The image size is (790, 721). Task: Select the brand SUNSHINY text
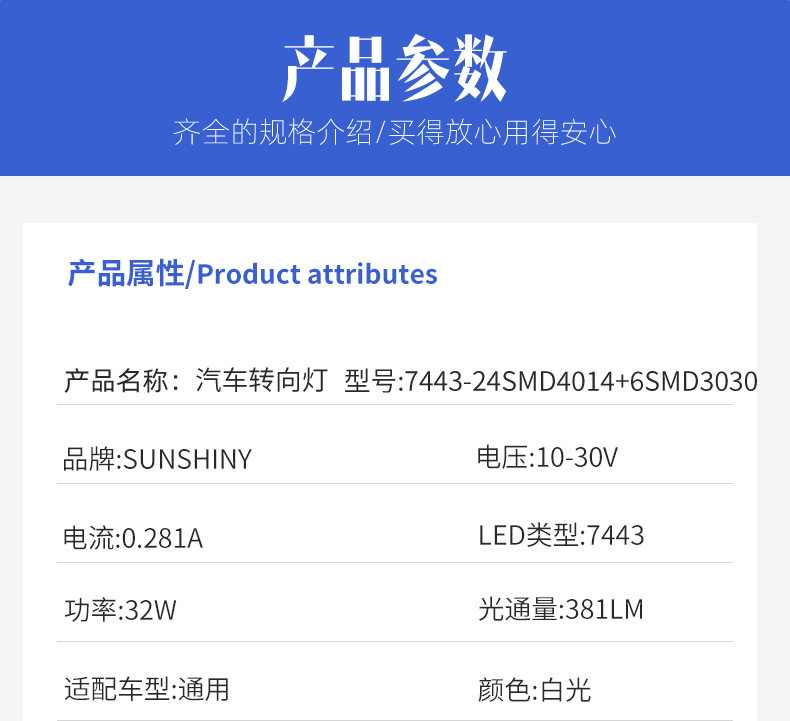[187, 460]
